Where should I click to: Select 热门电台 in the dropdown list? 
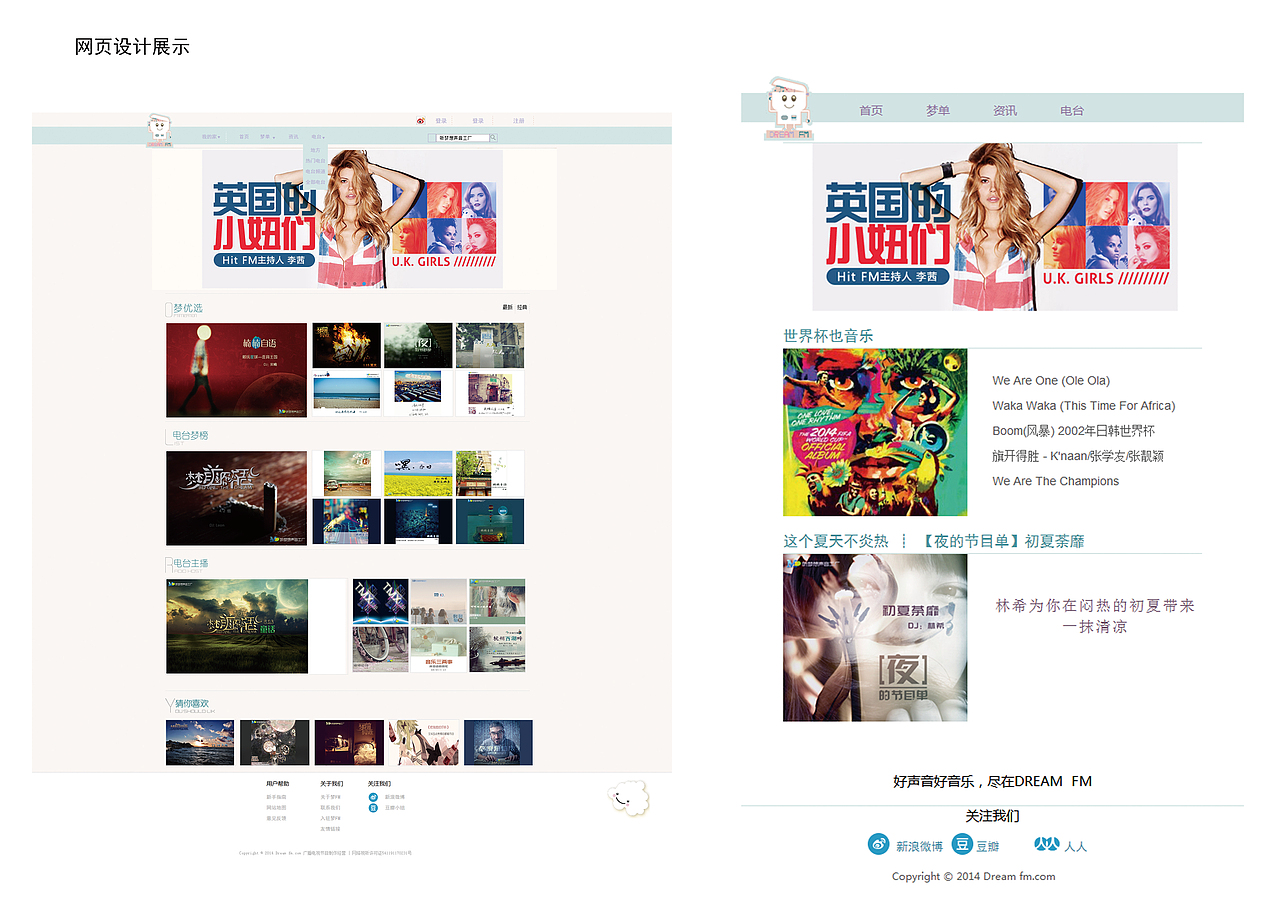(315, 160)
